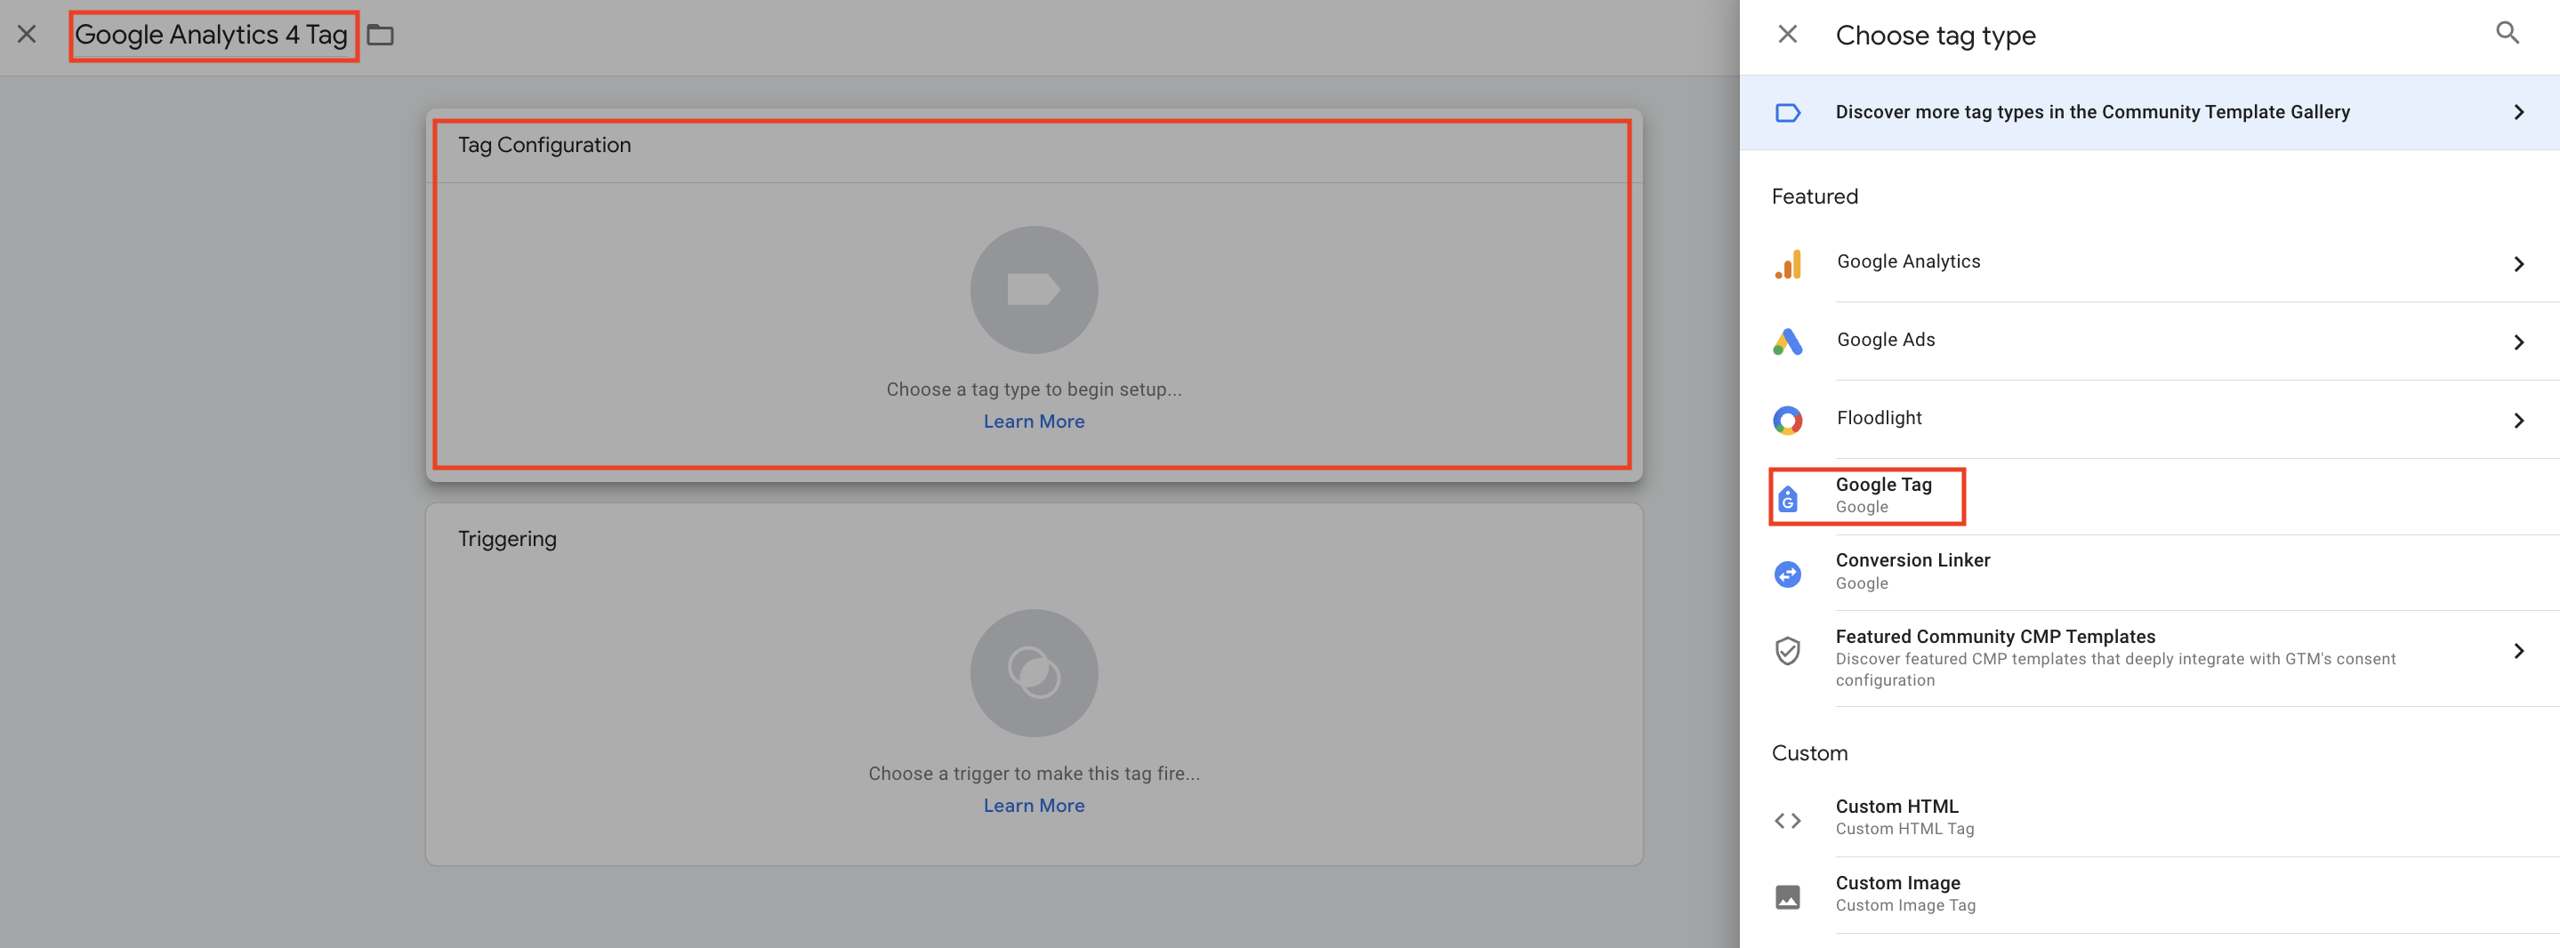Open Community Template Gallery banner
The height and width of the screenshot is (948, 2560).
(2150, 112)
